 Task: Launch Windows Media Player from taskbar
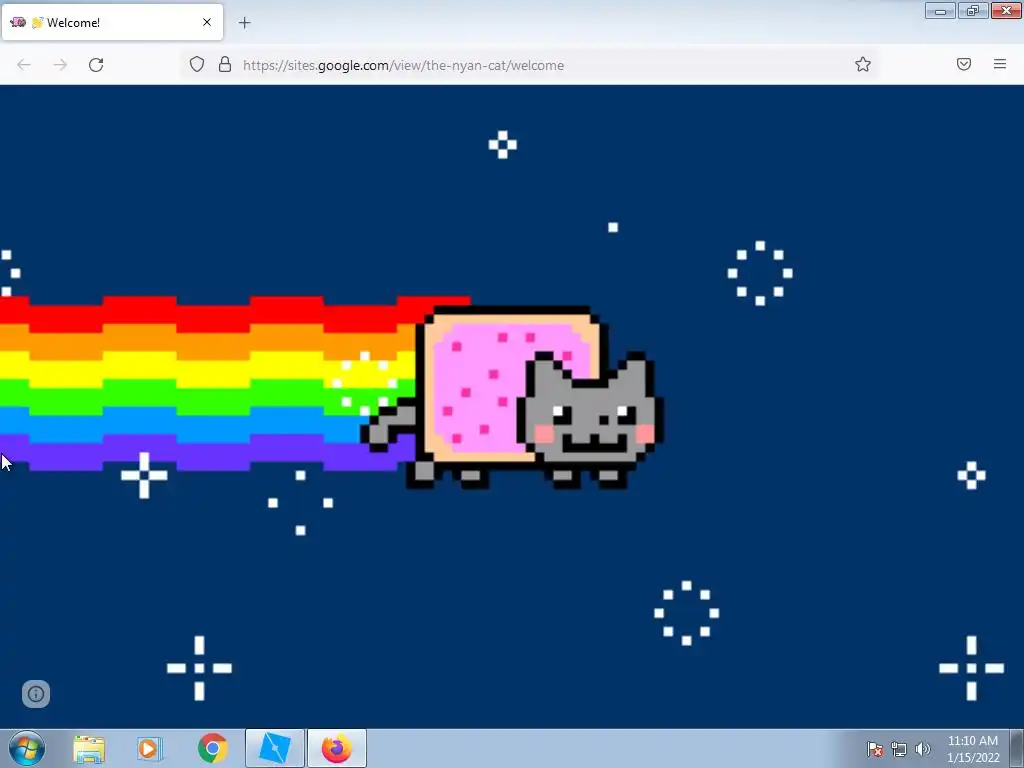click(x=148, y=748)
